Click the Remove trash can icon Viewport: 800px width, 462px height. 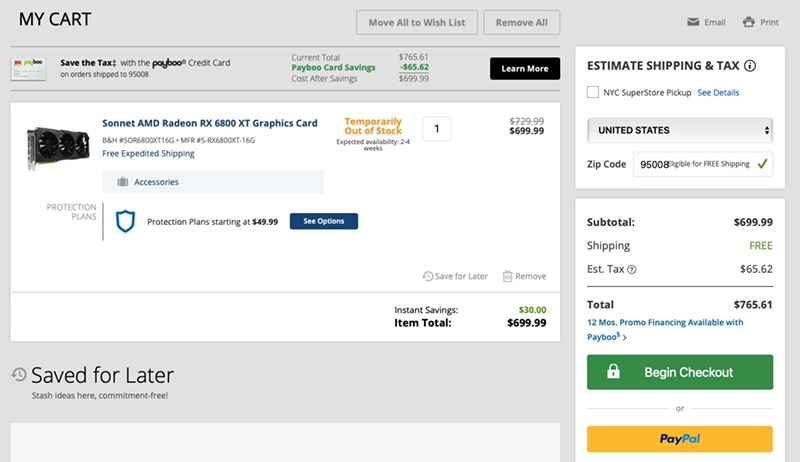click(507, 276)
